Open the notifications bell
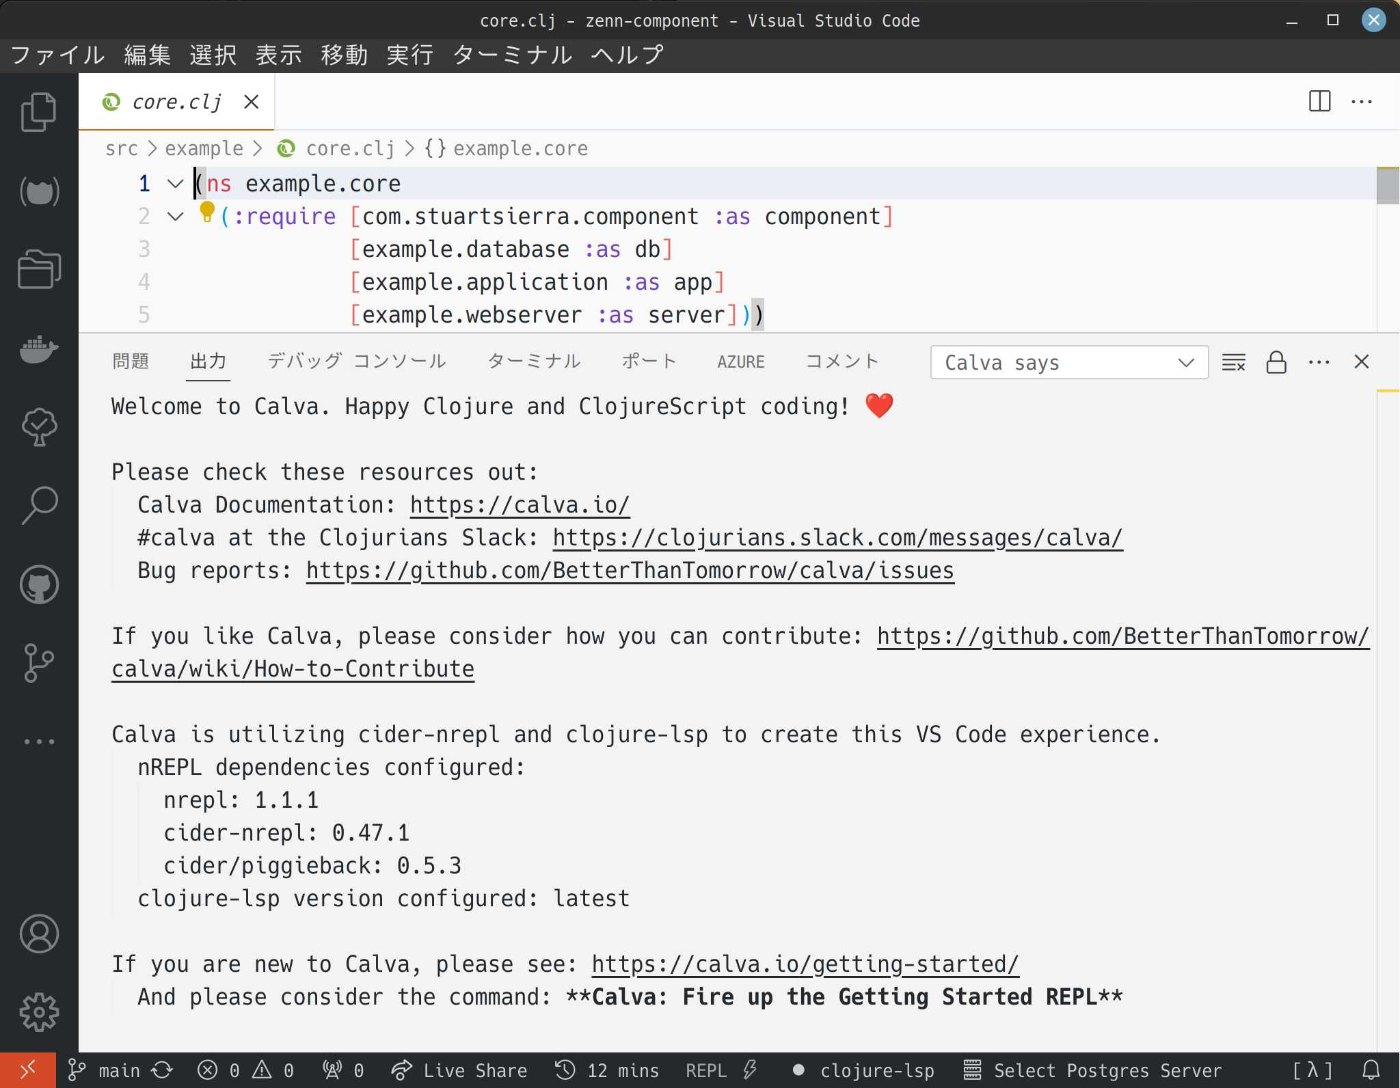This screenshot has height=1088, width=1400. (1371, 1070)
